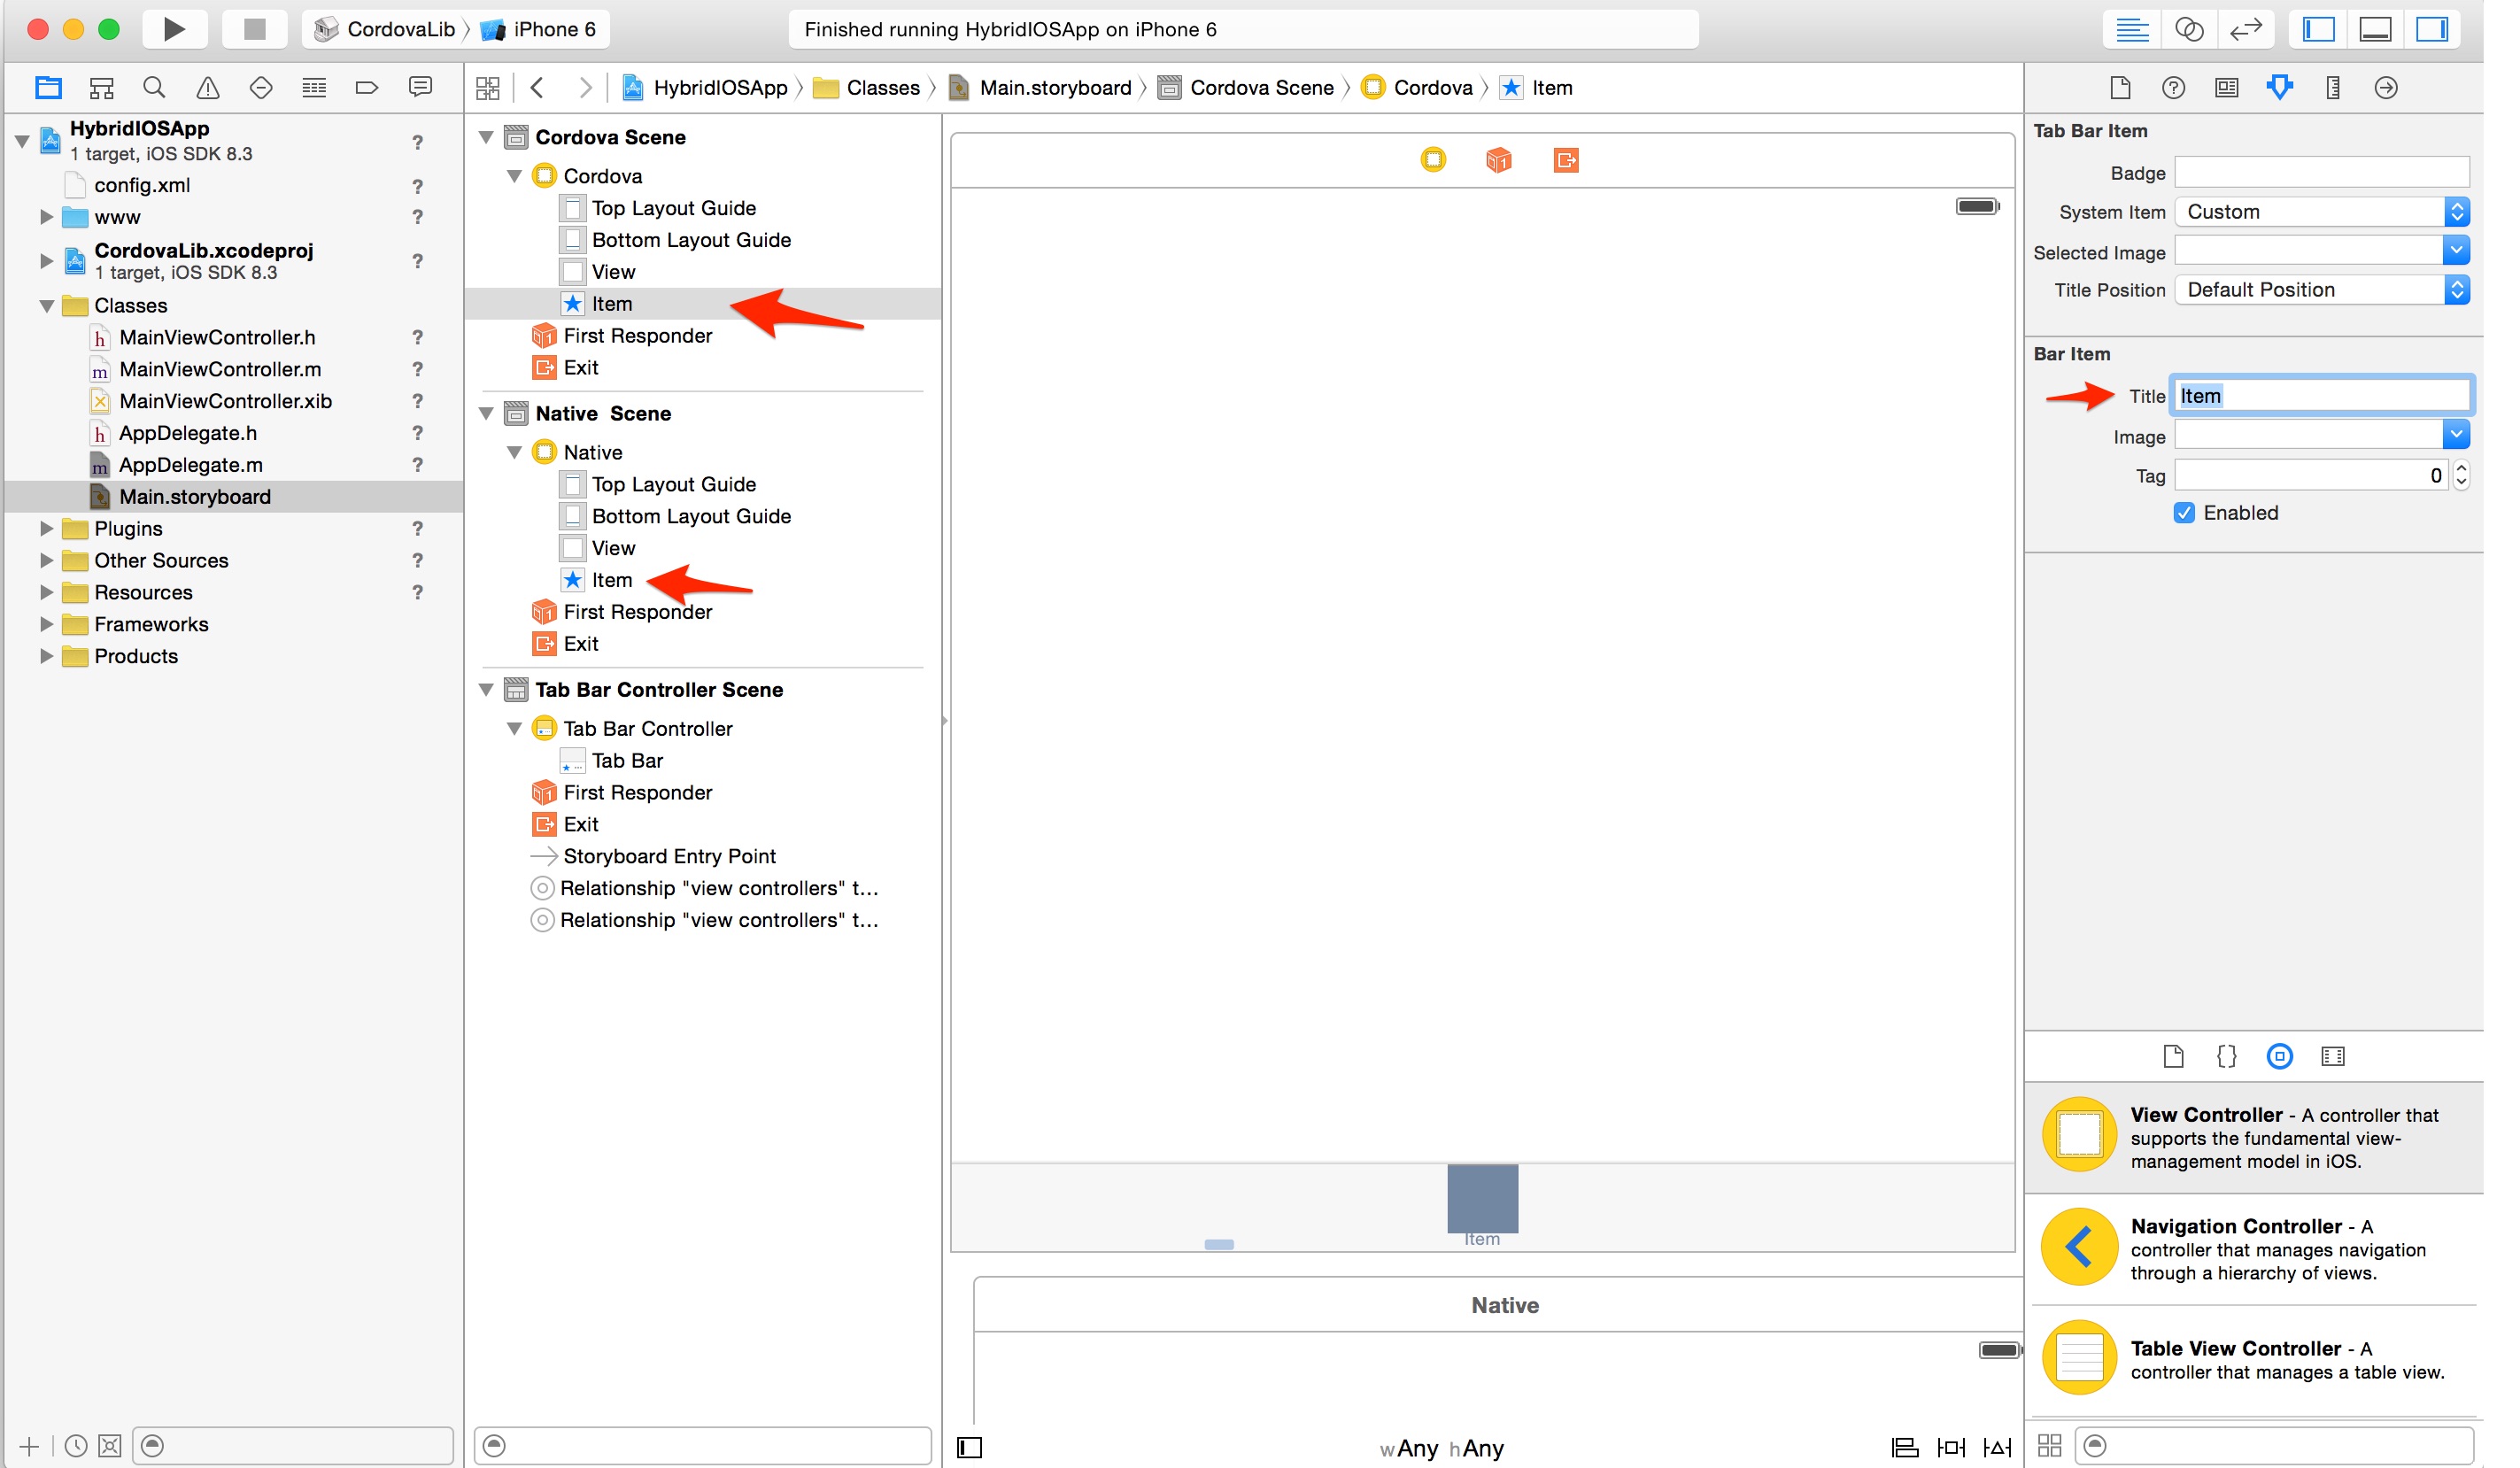Screen dimensions: 2520x1468
Task: Open the Connections inspector arrow icon
Action: click(2386, 88)
